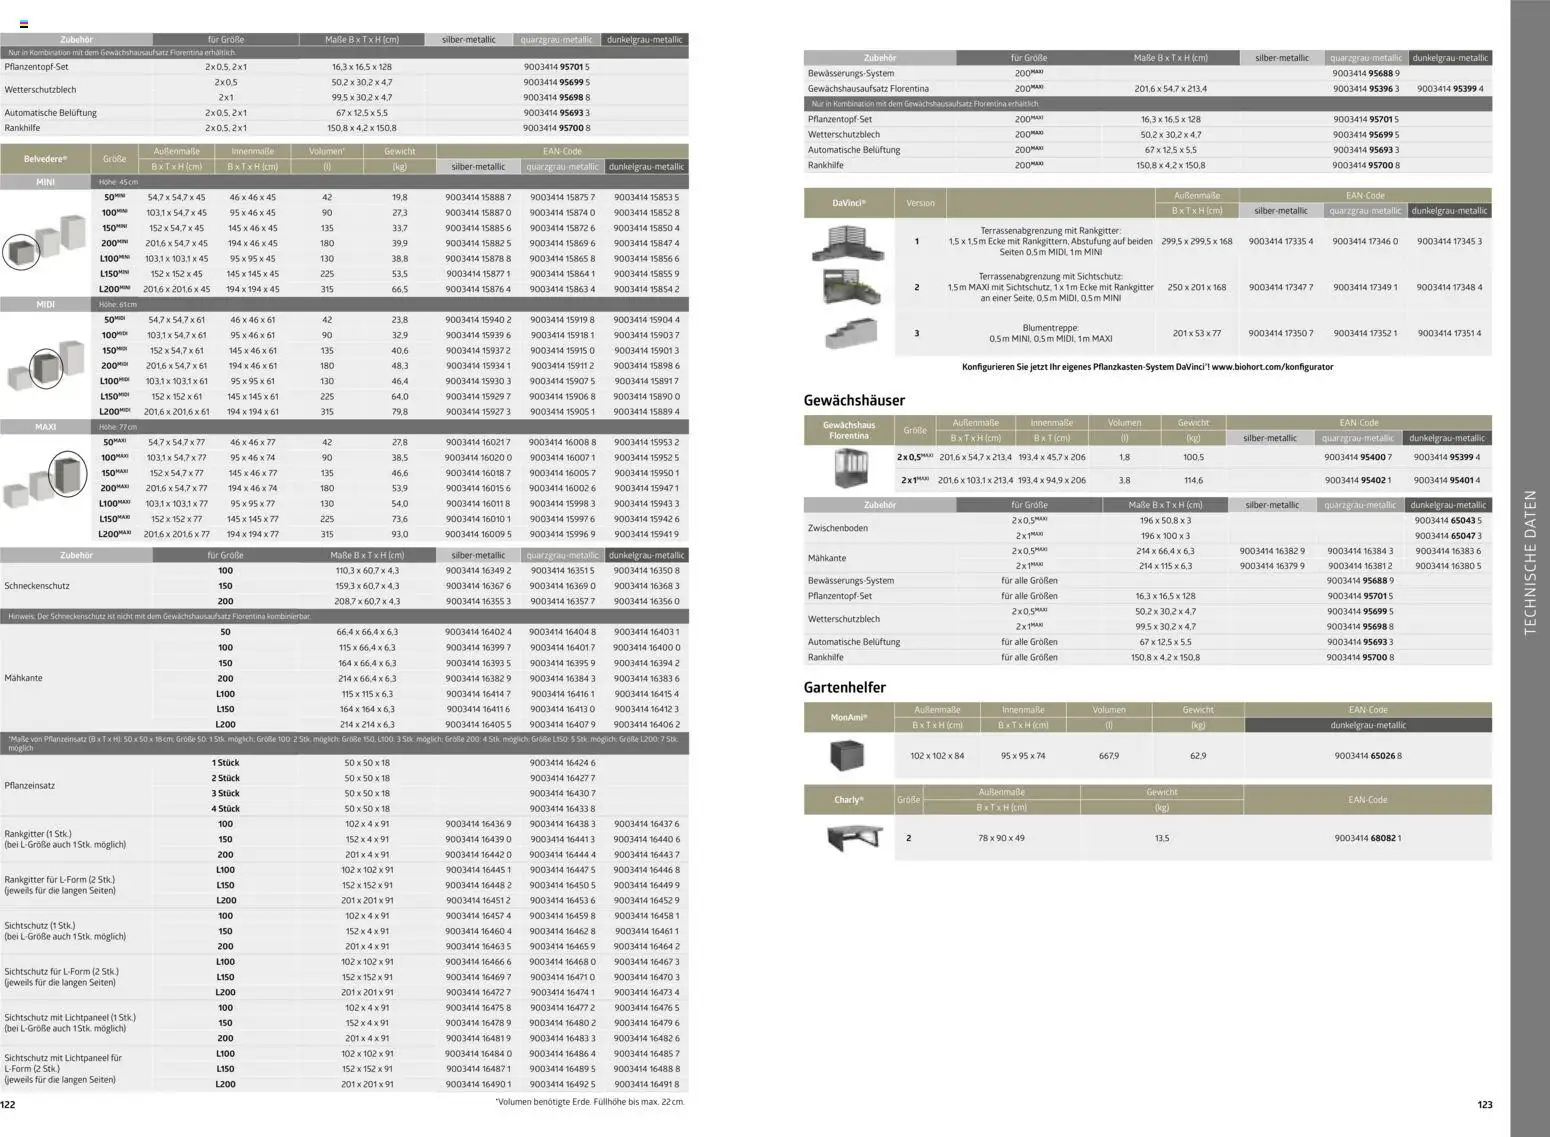This screenshot has width=1550, height=1137.
Task: Click the Gartenhelfer heading
Action: pyautogui.click(x=845, y=687)
